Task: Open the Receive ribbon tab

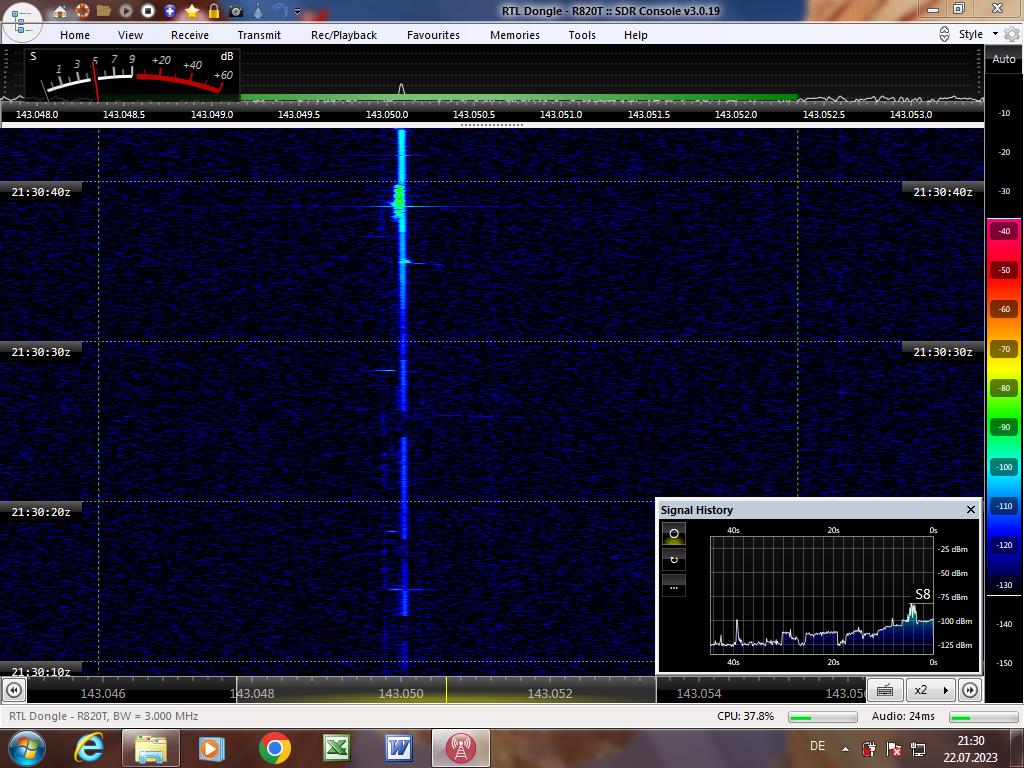Action: click(x=190, y=35)
